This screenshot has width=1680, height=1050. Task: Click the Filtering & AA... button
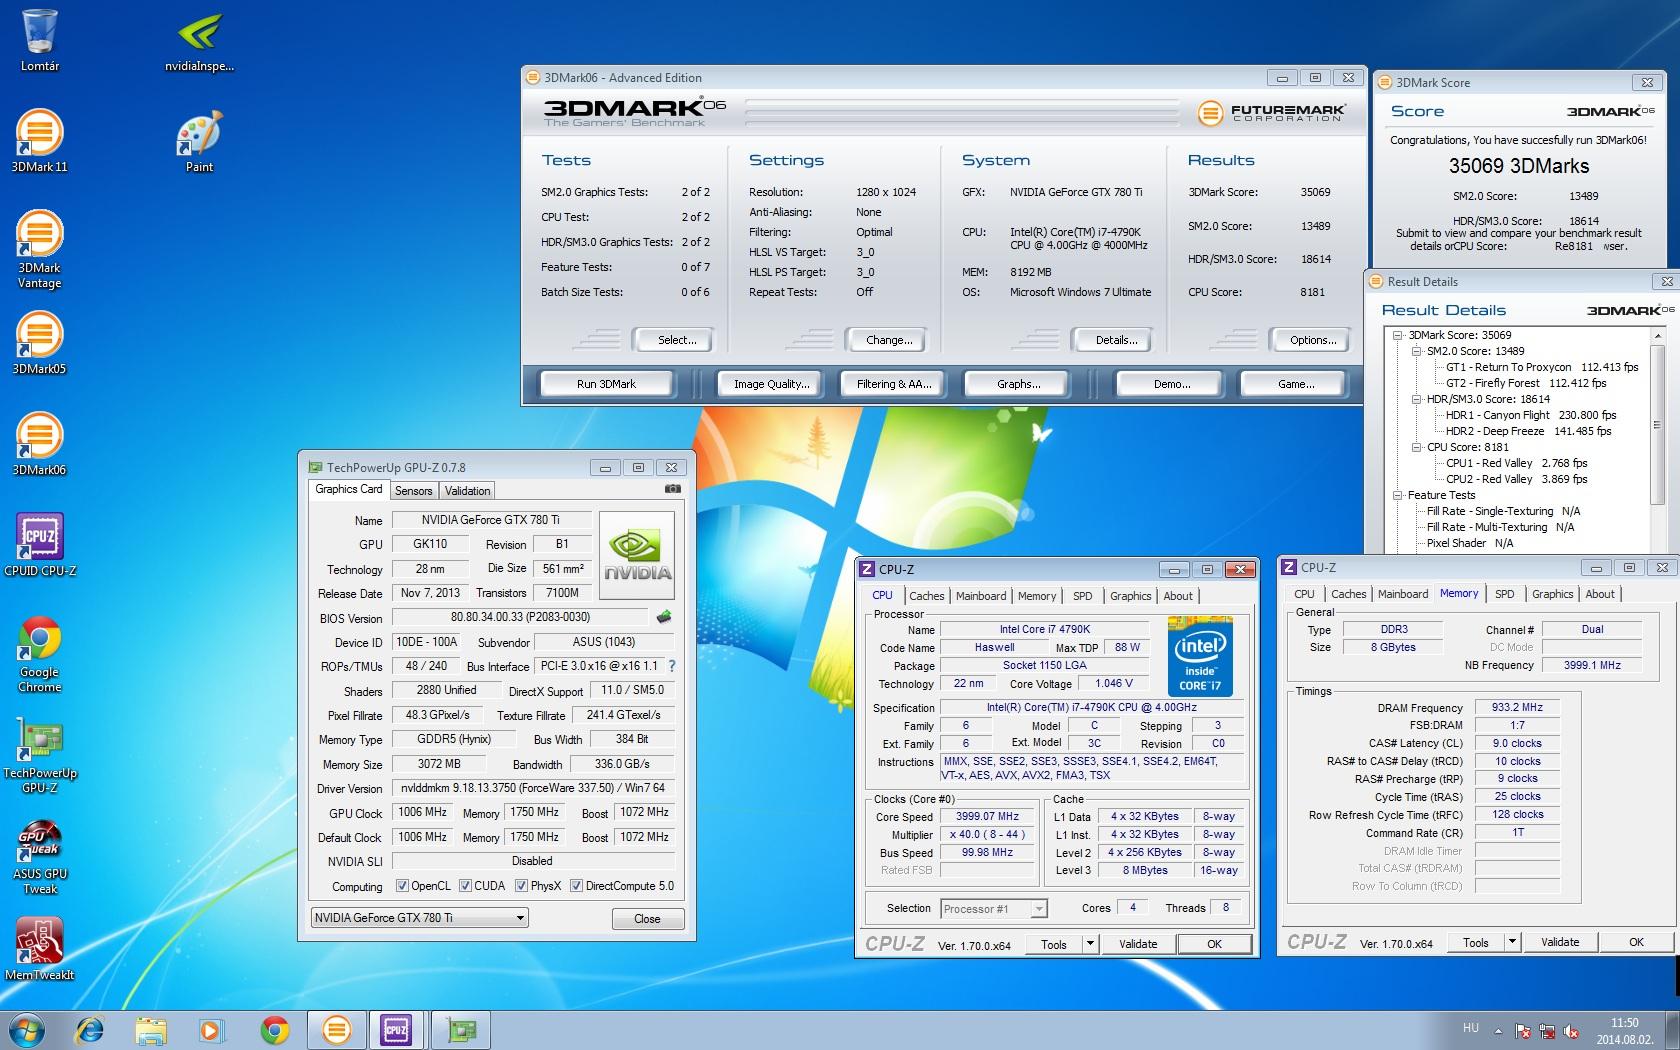point(894,384)
